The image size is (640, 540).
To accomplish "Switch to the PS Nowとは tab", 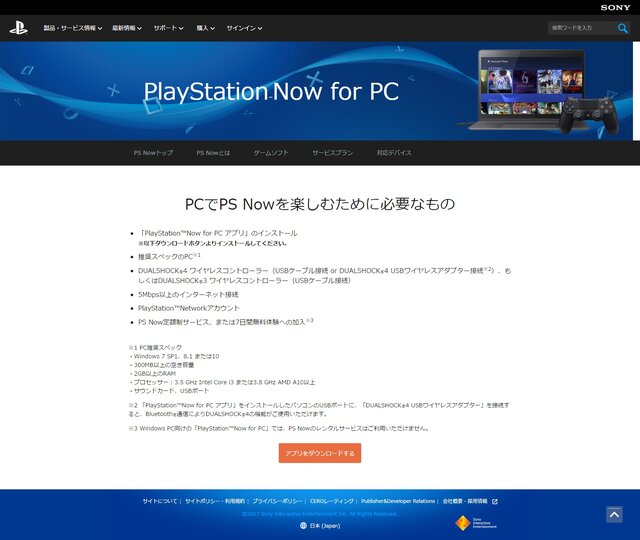I will [213, 153].
